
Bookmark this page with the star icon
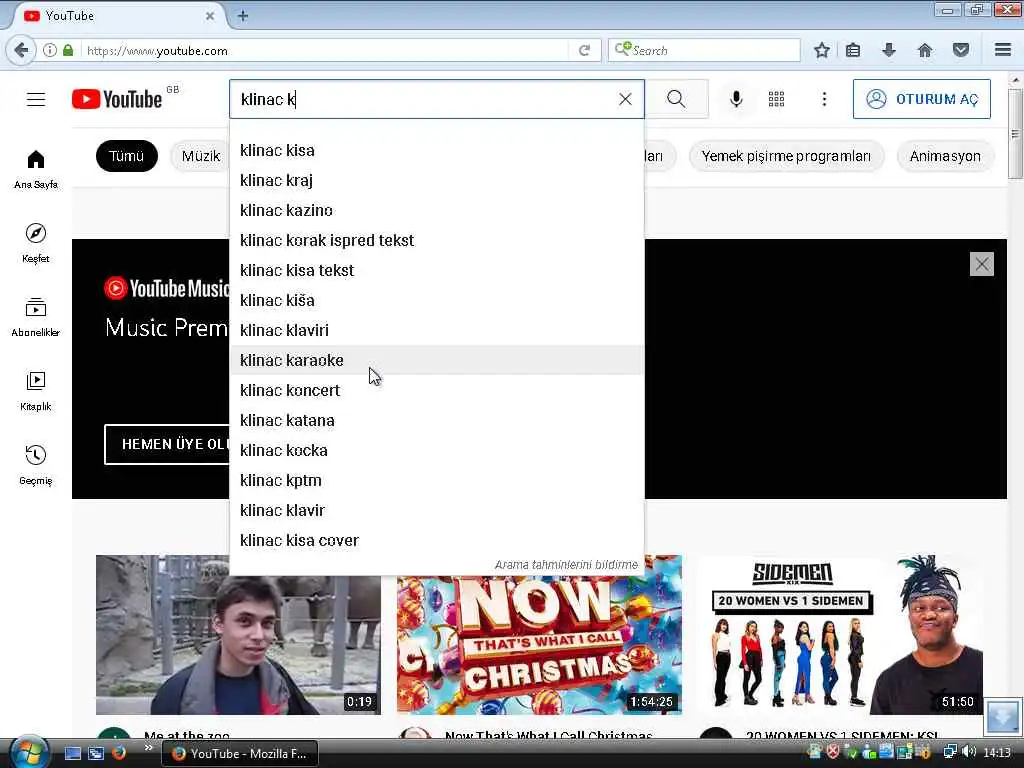[822, 50]
